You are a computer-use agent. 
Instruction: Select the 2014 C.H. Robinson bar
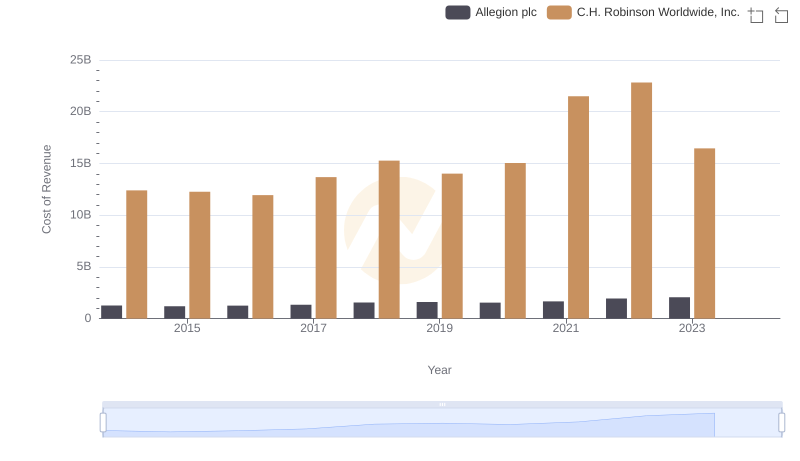click(137, 254)
